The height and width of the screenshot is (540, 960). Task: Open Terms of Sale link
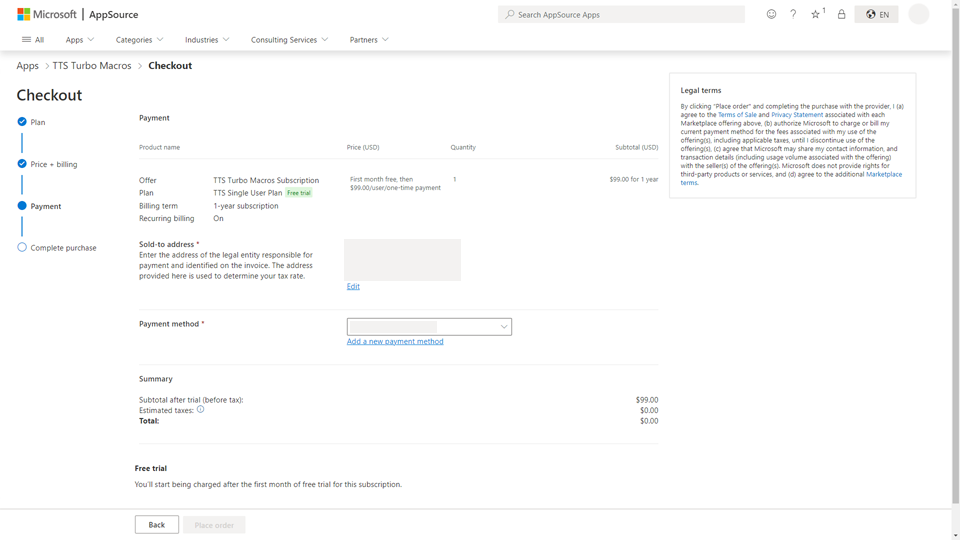[737, 114]
